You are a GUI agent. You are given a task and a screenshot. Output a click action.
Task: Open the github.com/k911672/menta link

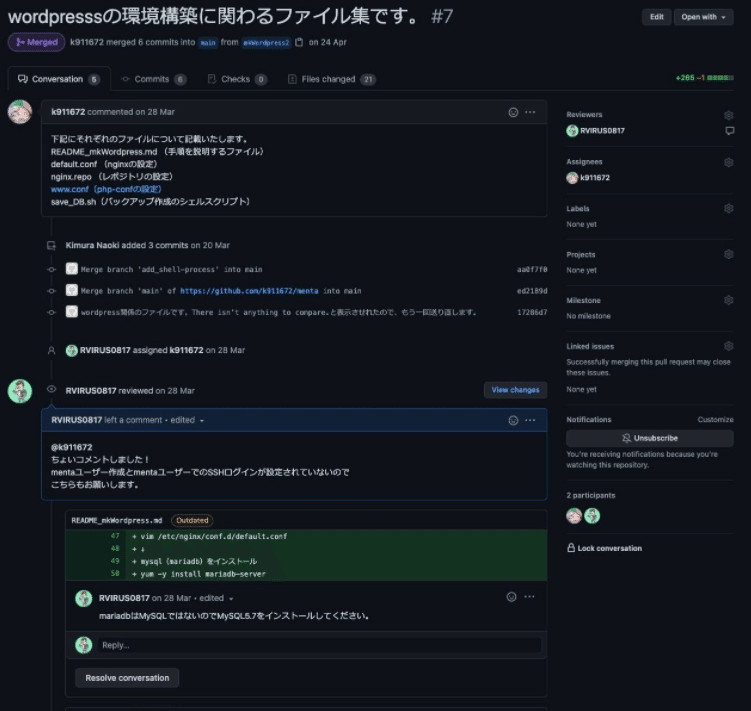click(x=249, y=291)
